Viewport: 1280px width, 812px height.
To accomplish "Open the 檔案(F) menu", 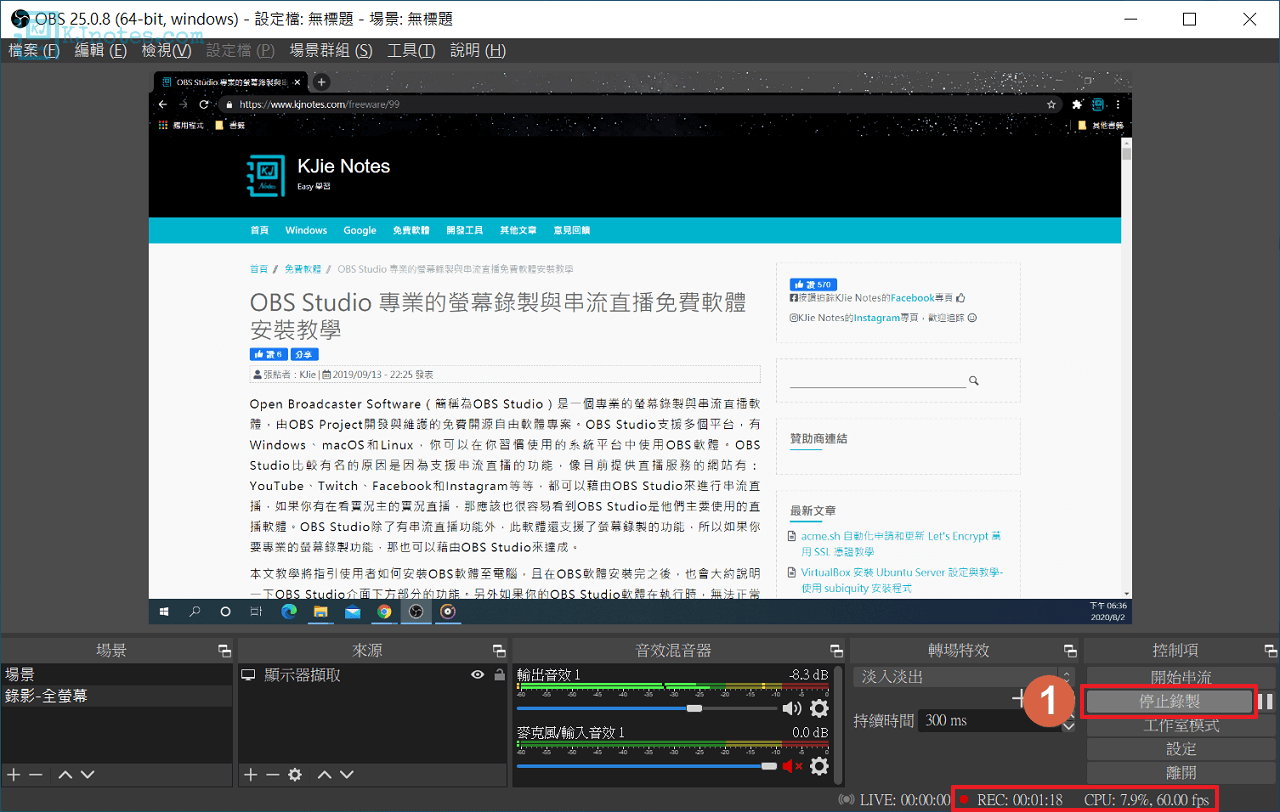I will (x=34, y=50).
